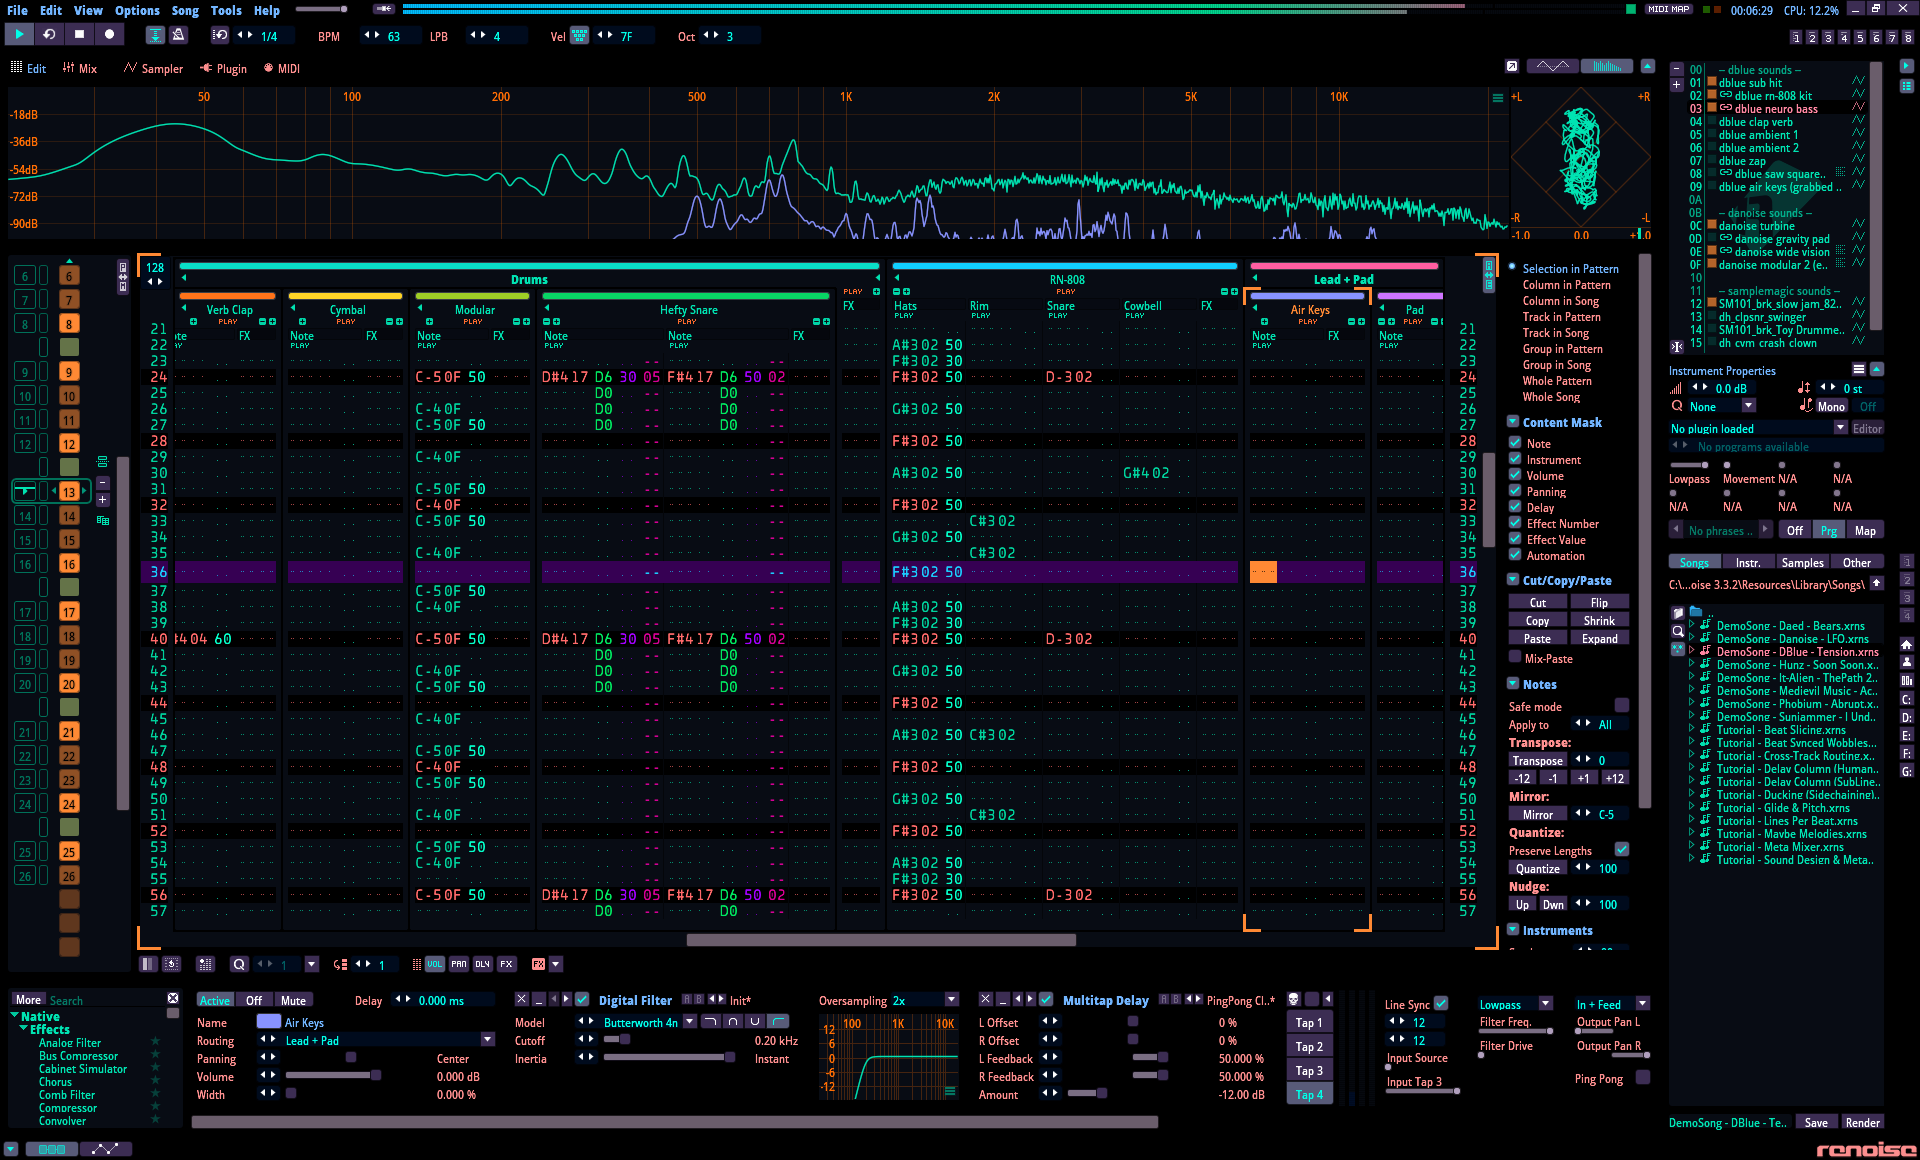Open the Oversampling 2x dropdown
Viewport: 1920px width, 1160px height.
tap(952, 1000)
